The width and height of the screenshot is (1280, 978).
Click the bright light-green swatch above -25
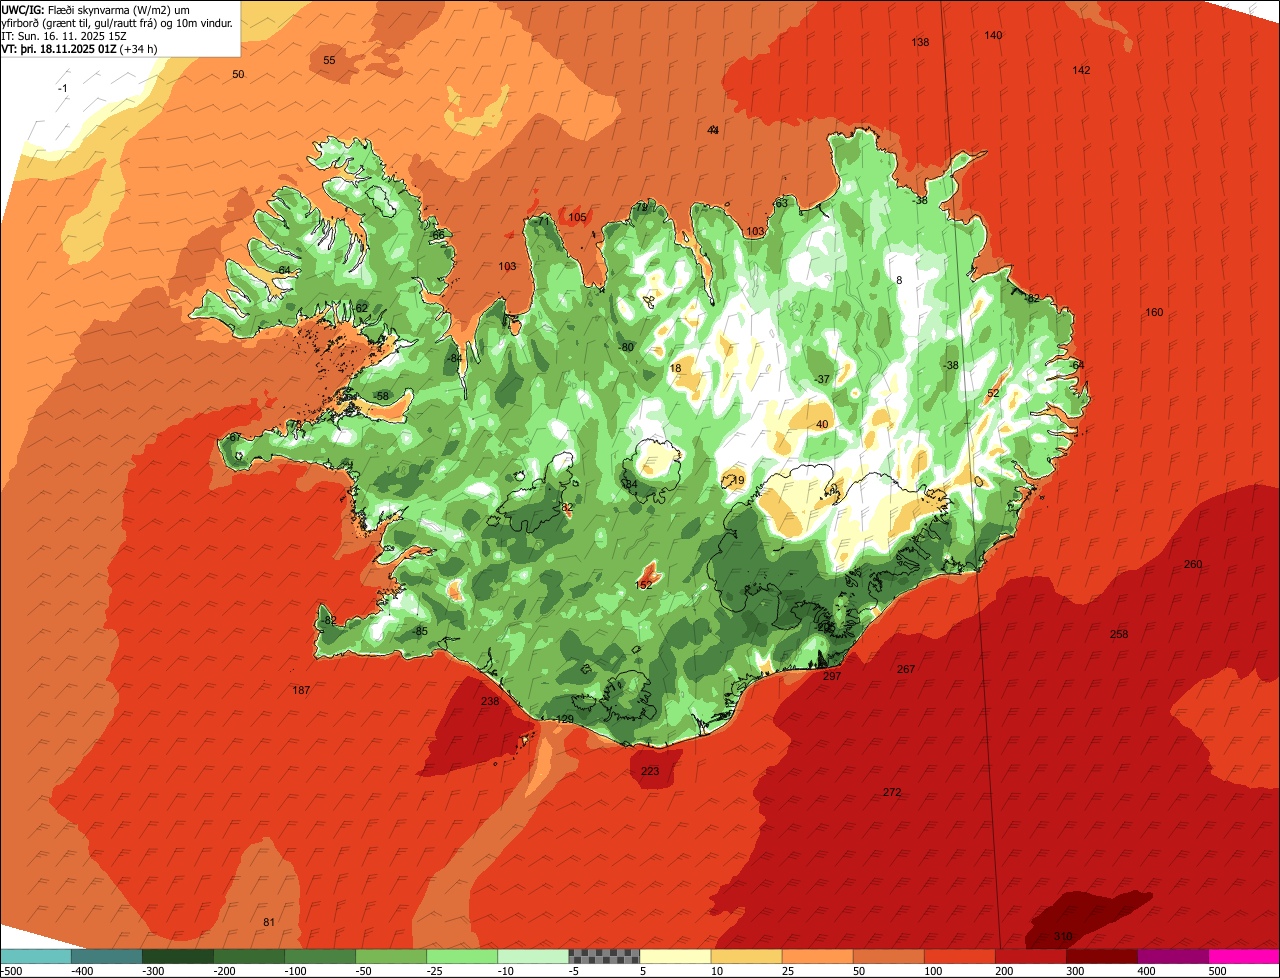[x=462, y=956]
